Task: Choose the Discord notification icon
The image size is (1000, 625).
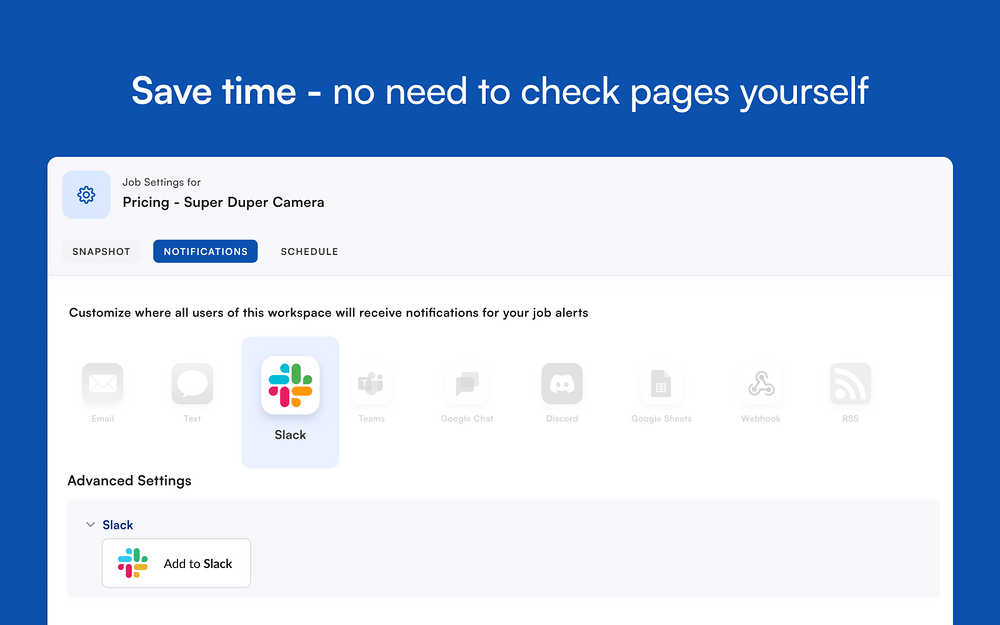Action: [562, 384]
